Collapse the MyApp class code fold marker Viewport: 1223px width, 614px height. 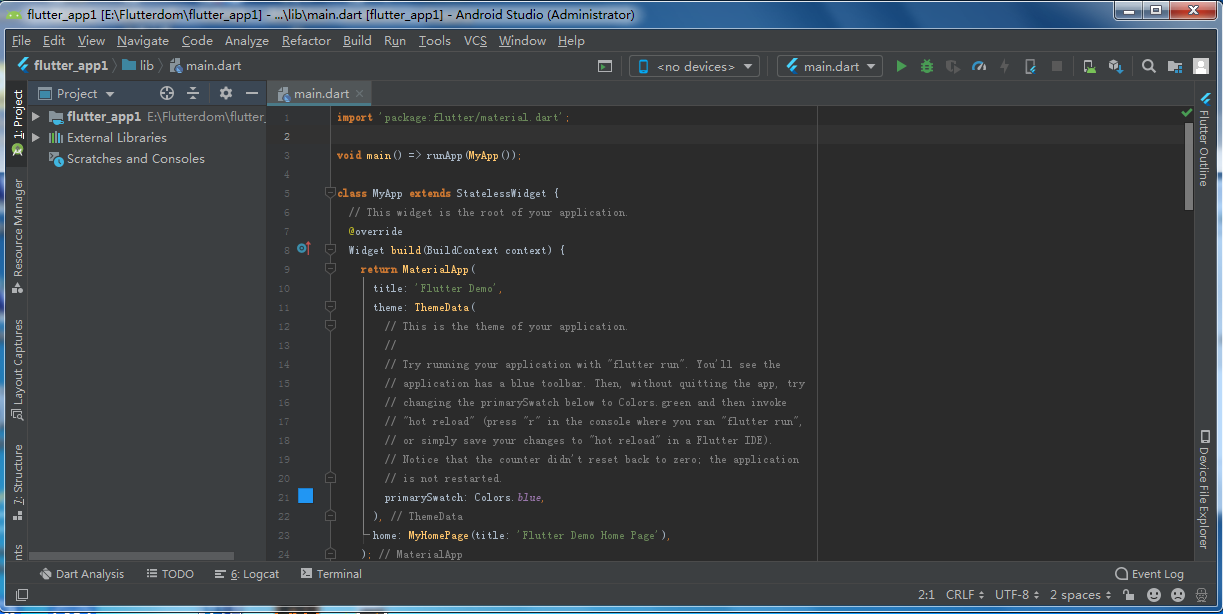[x=330, y=193]
